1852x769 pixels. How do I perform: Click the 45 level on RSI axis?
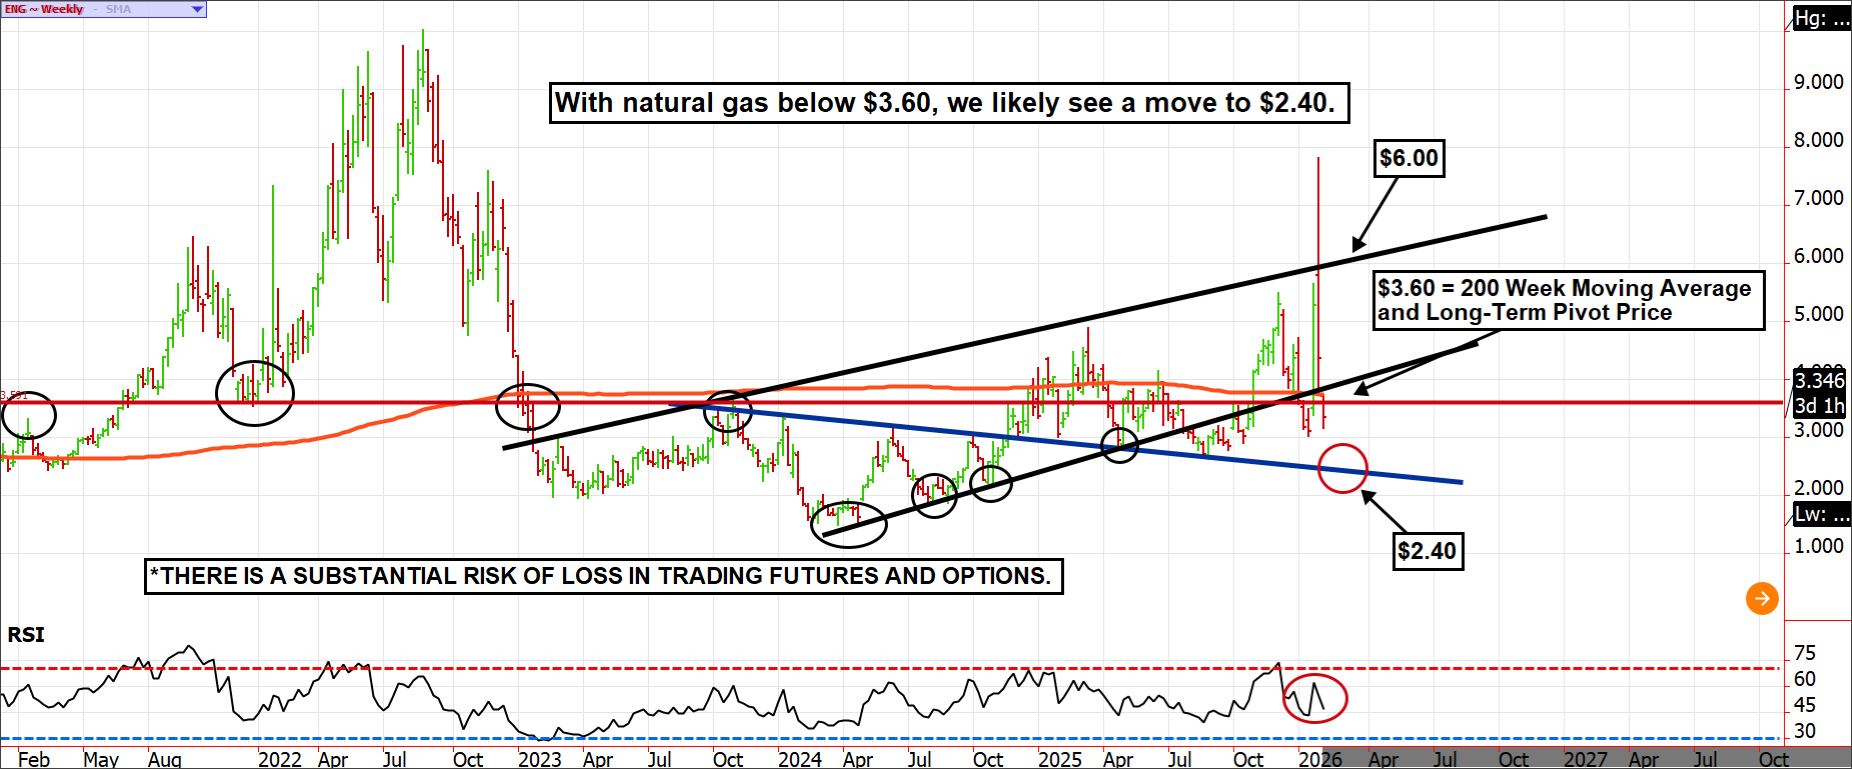tap(1805, 705)
